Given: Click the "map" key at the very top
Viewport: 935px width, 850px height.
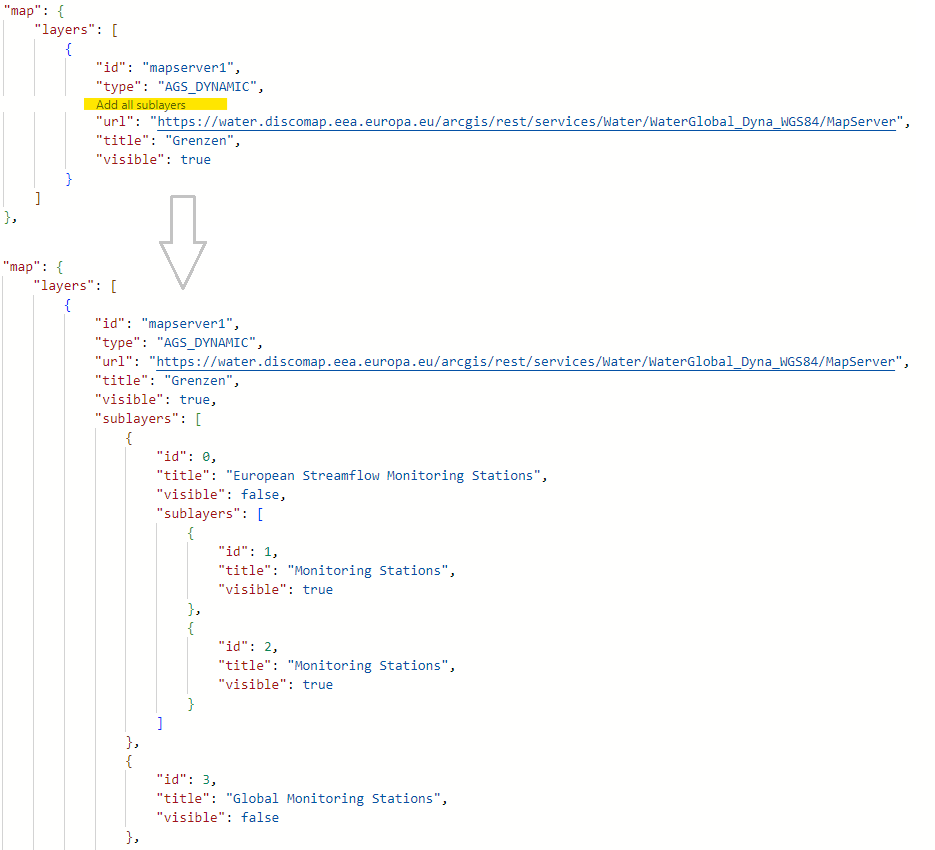Looking at the screenshot, I should (x=22, y=11).
